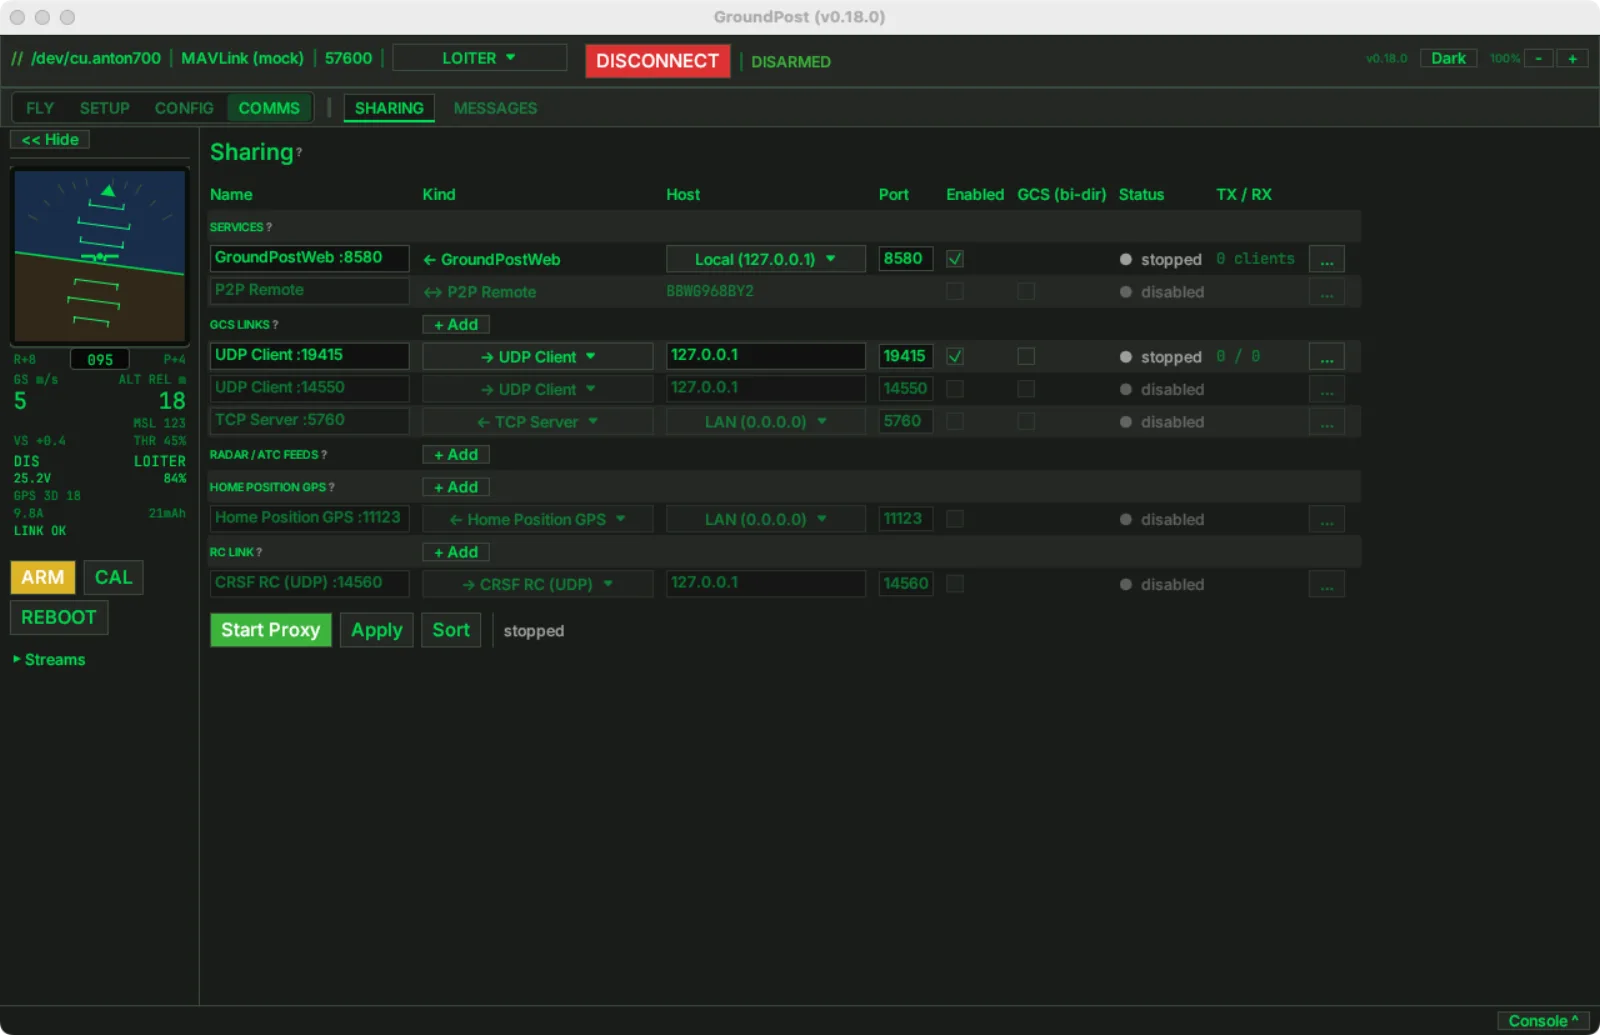
Task: Add a new GCS link
Action: [x=456, y=325]
